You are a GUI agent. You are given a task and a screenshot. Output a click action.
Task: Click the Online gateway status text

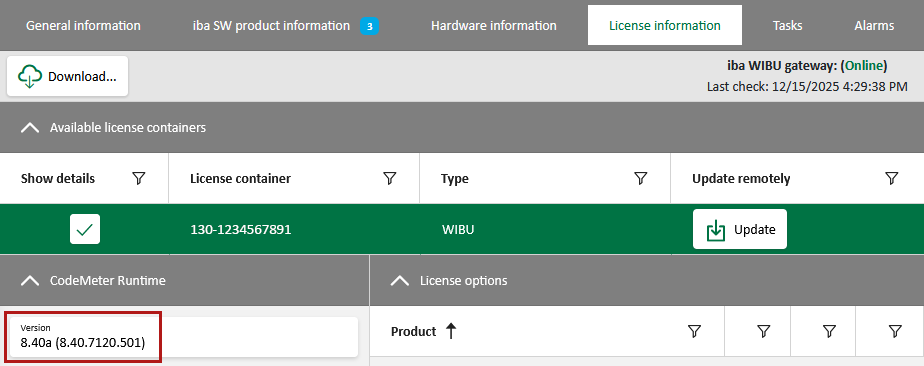coord(864,65)
